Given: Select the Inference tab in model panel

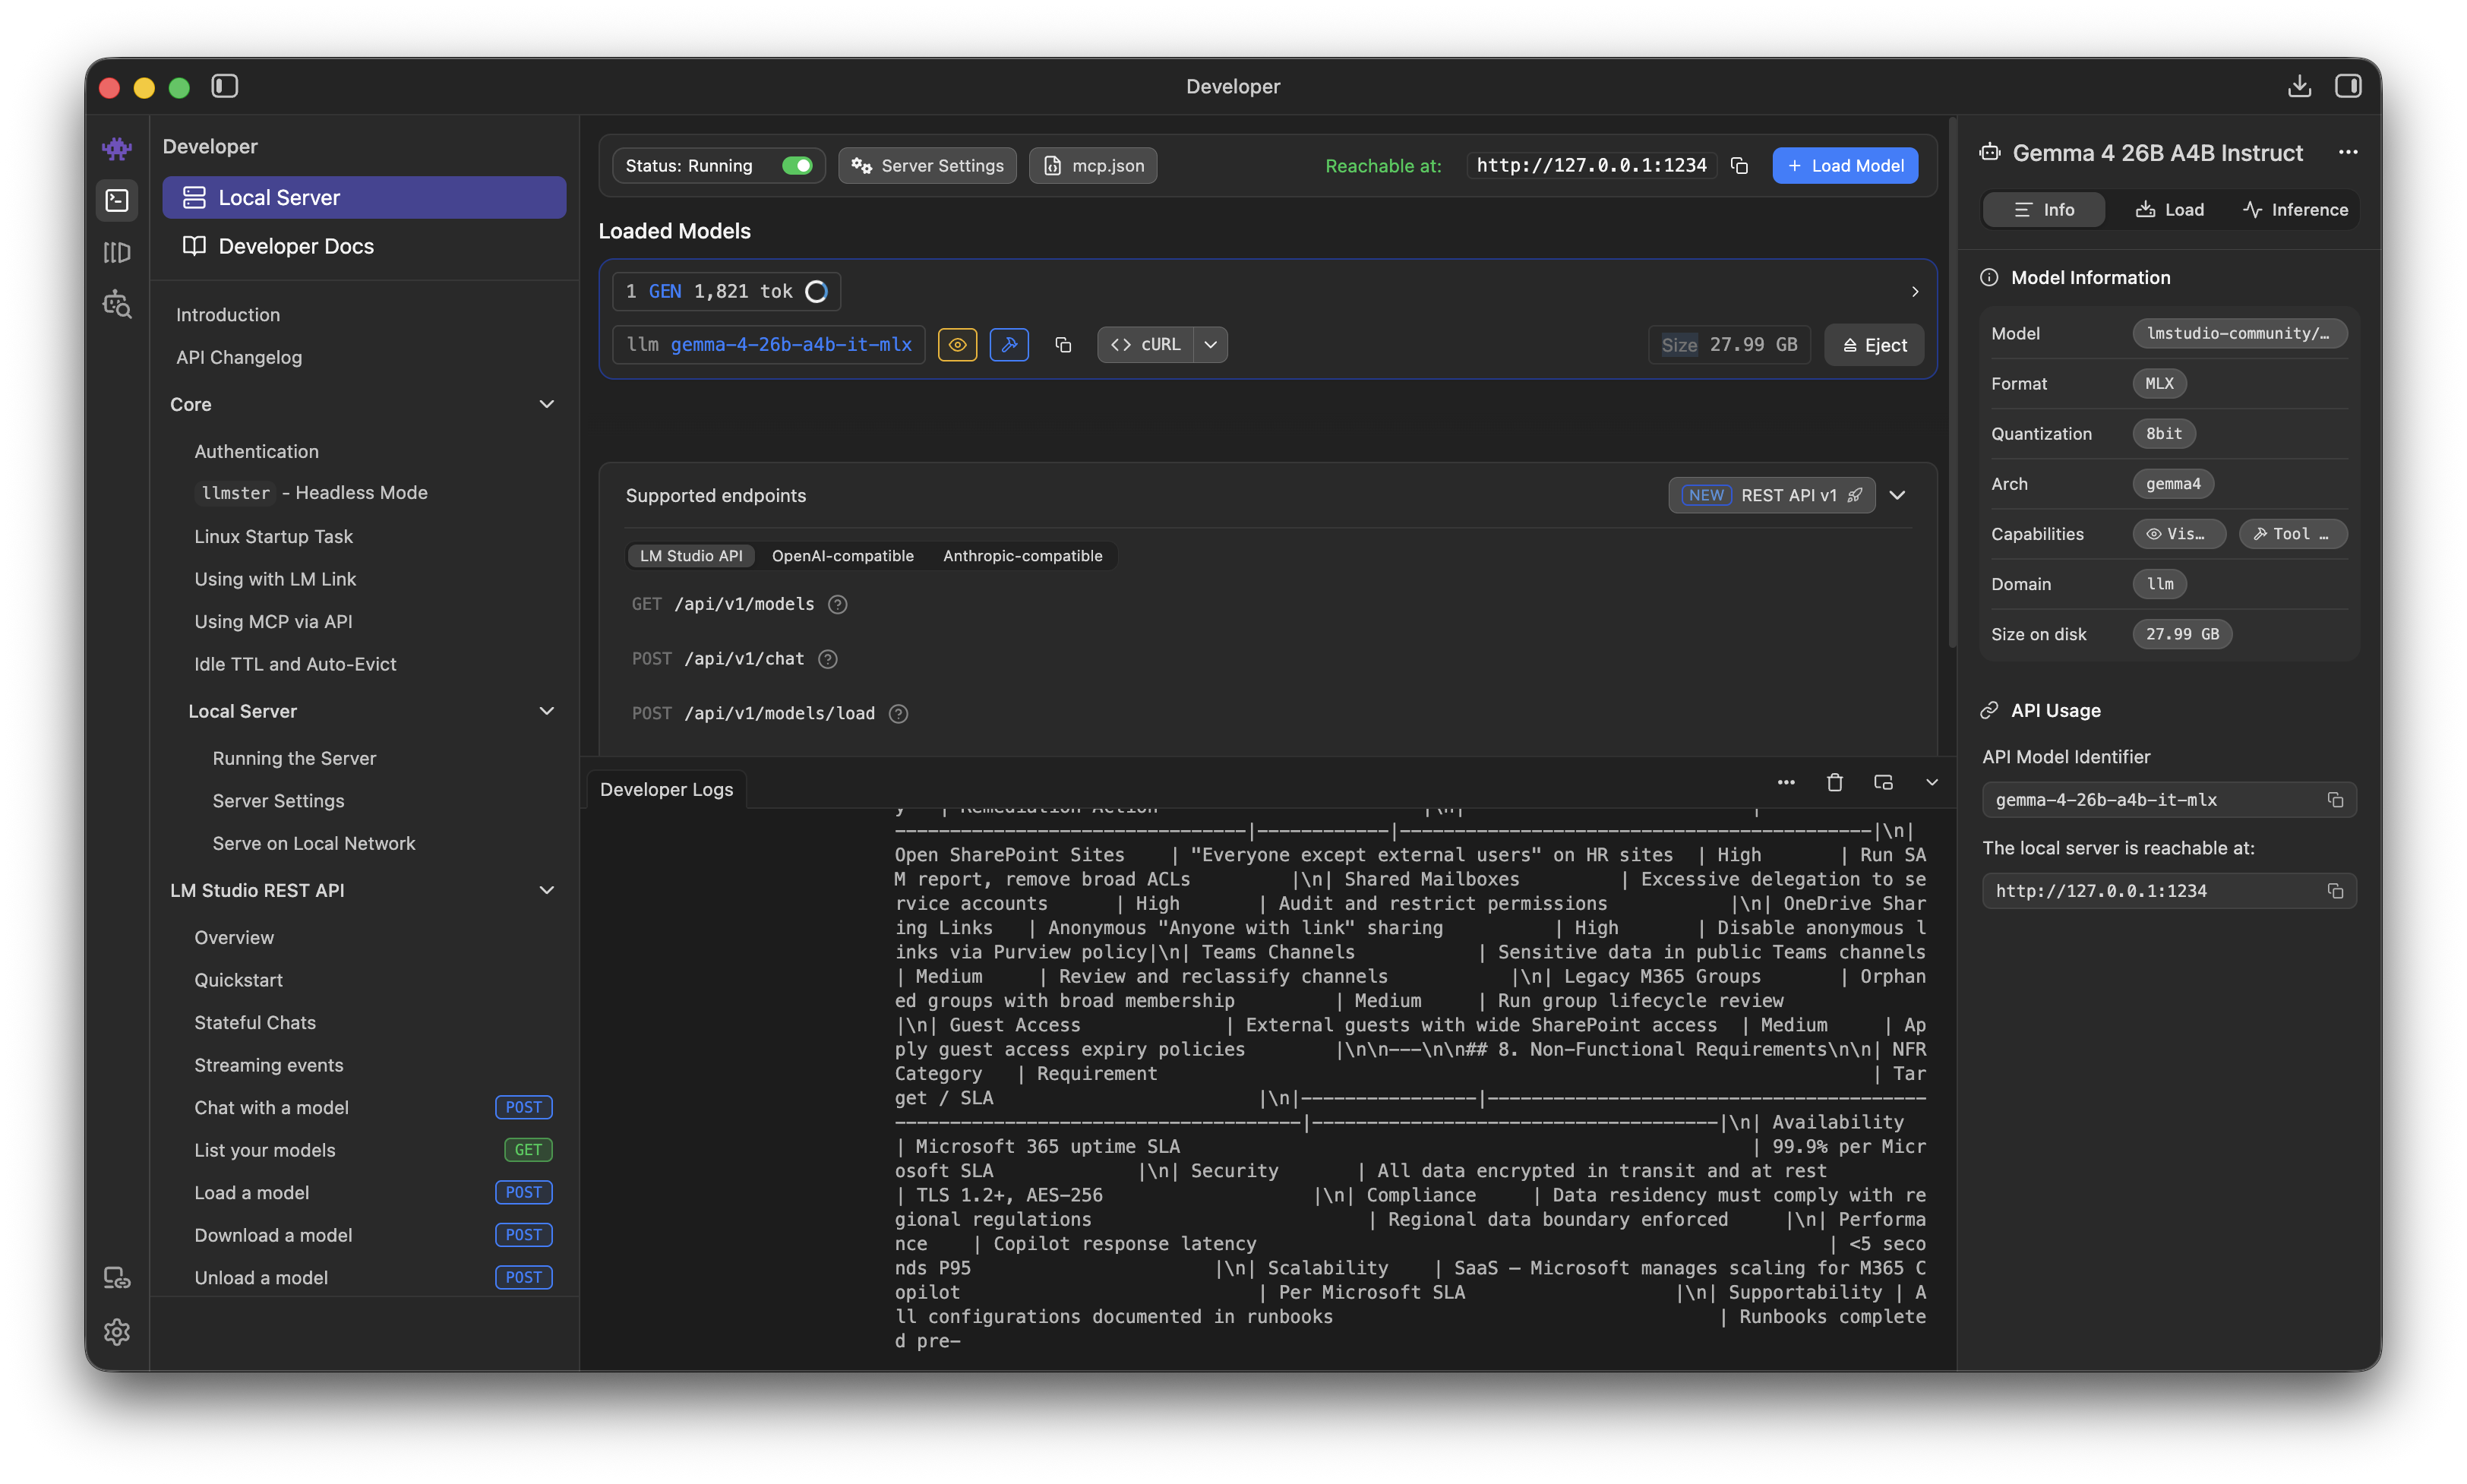Looking at the screenshot, I should tap(2295, 210).
